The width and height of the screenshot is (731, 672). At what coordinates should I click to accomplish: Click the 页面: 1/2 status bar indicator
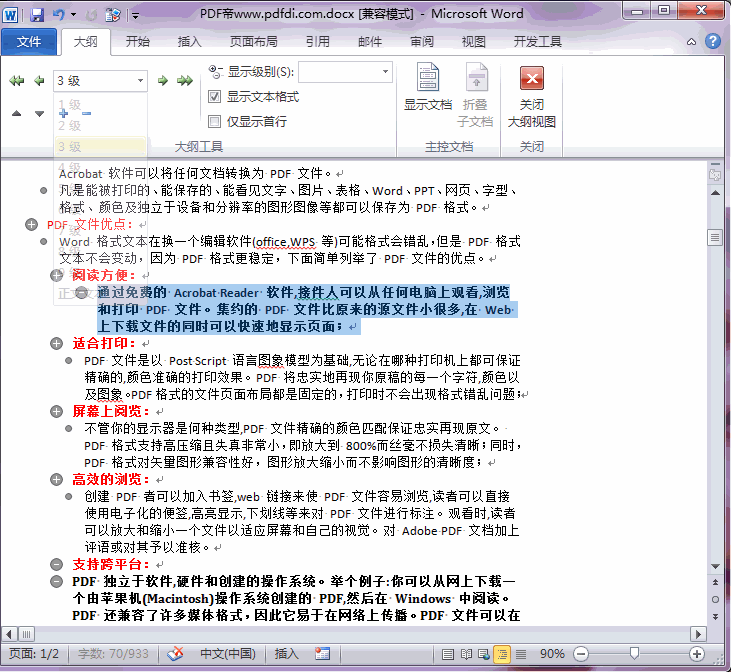tap(34, 654)
